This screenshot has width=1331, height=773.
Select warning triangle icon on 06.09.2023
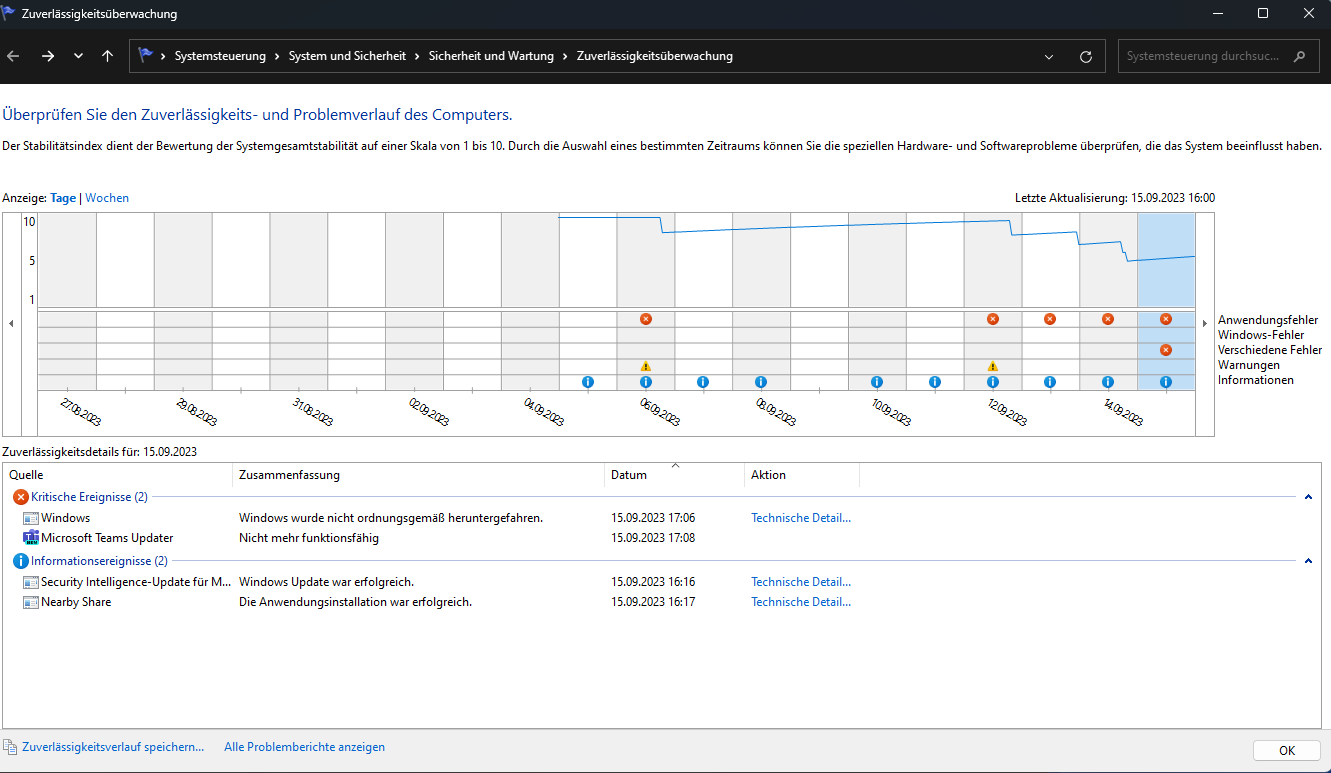[x=645, y=366]
